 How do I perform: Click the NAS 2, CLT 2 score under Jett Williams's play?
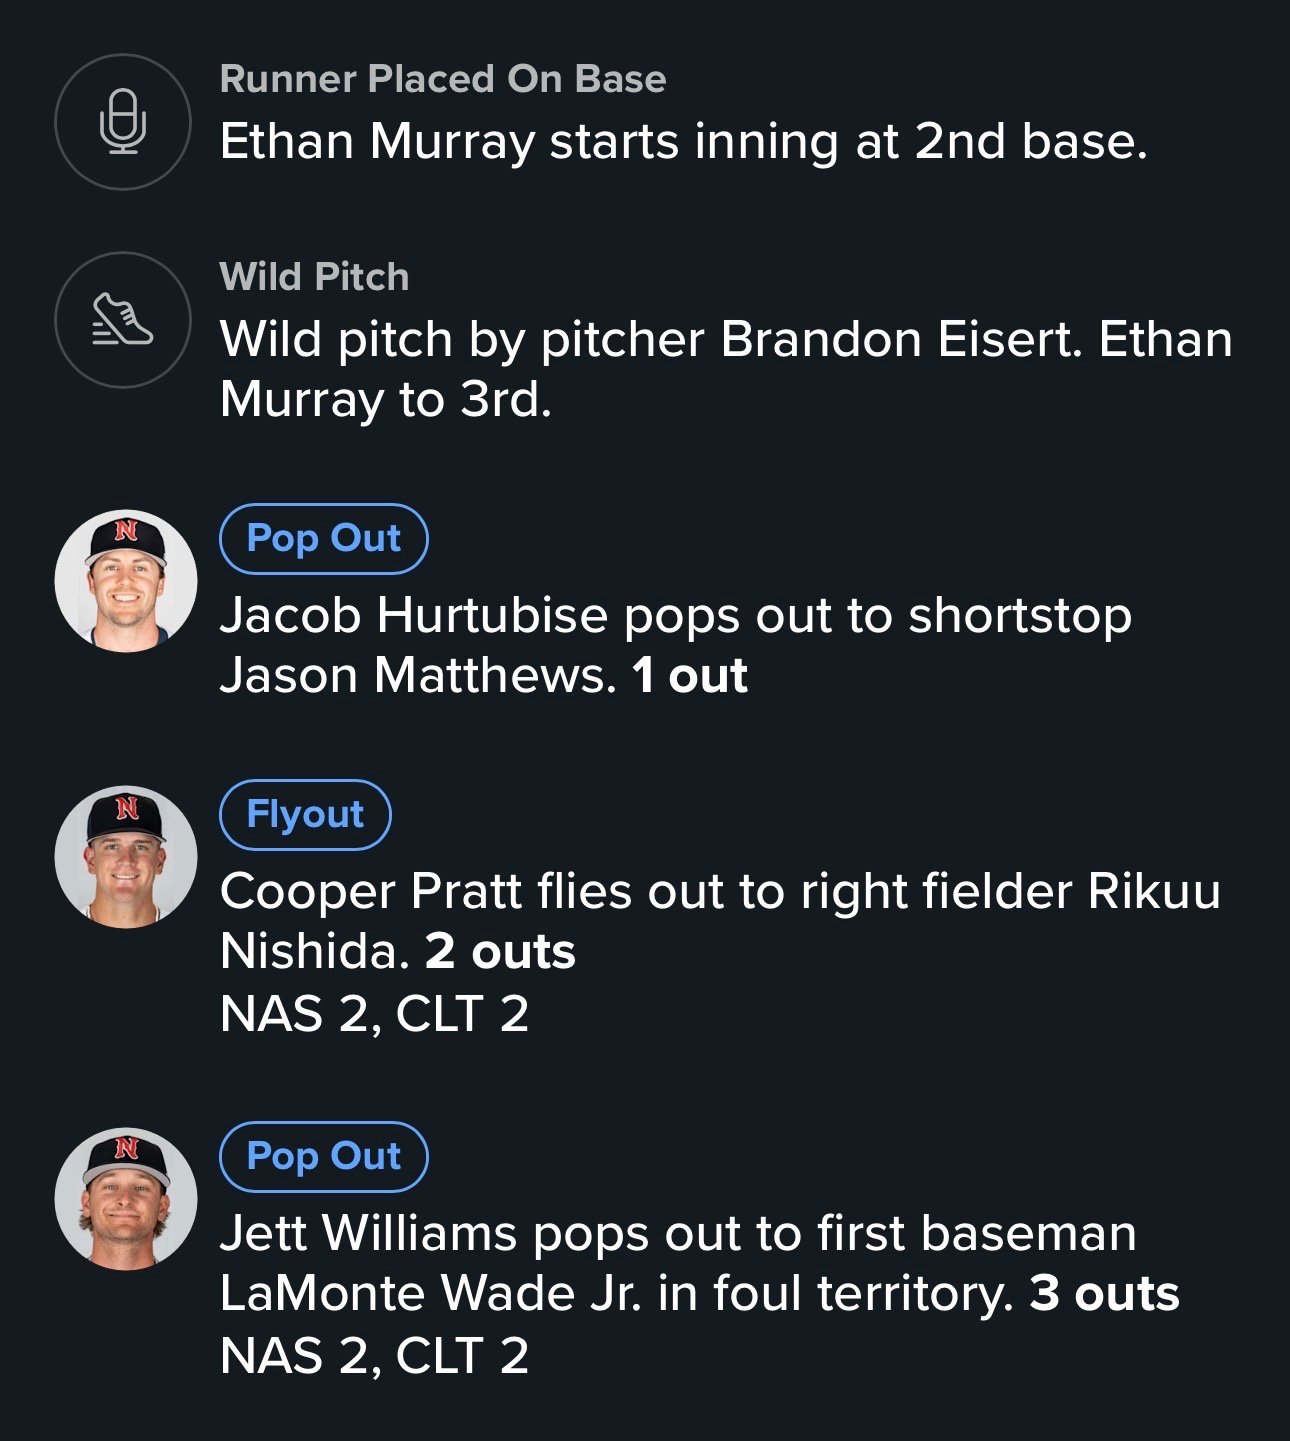pyautogui.click(x=374, y=1356)
